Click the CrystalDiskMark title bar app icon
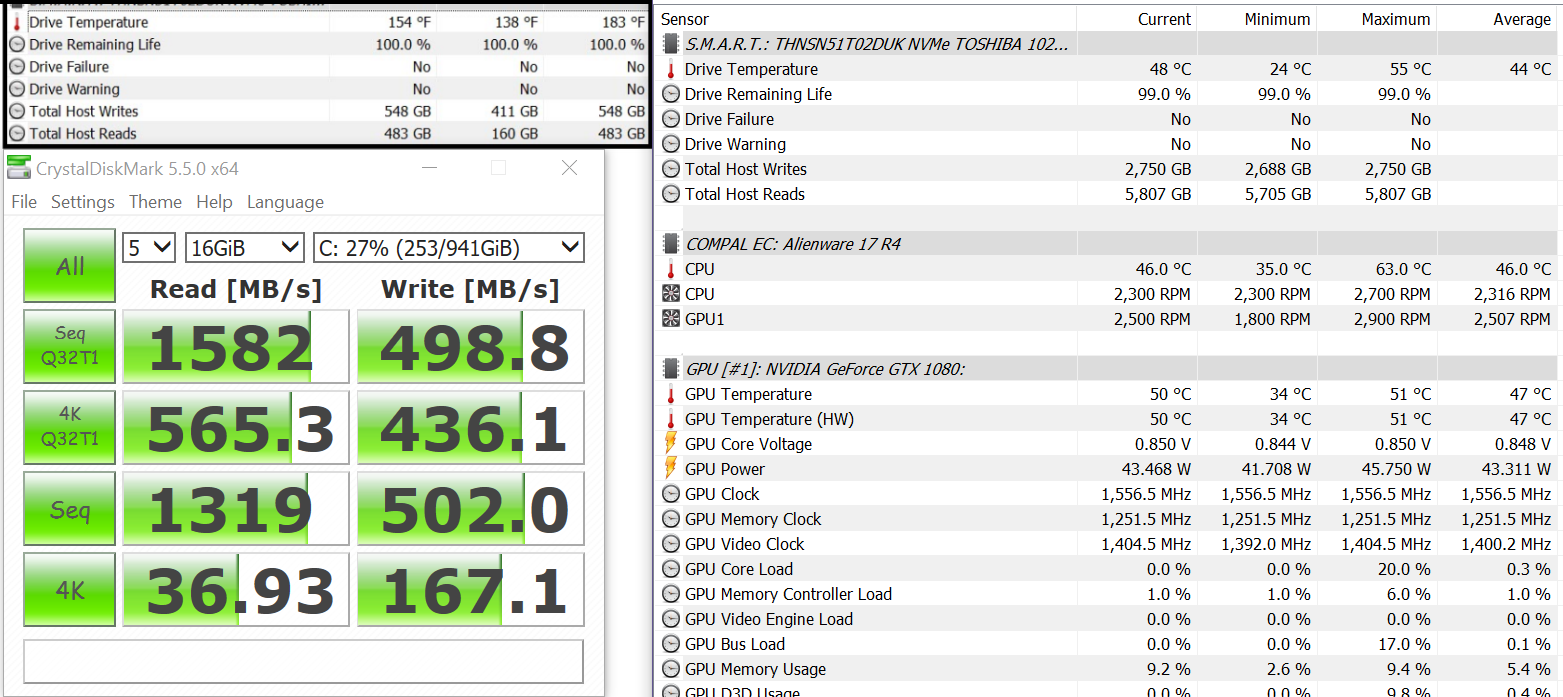 click(x=18, y=168)
